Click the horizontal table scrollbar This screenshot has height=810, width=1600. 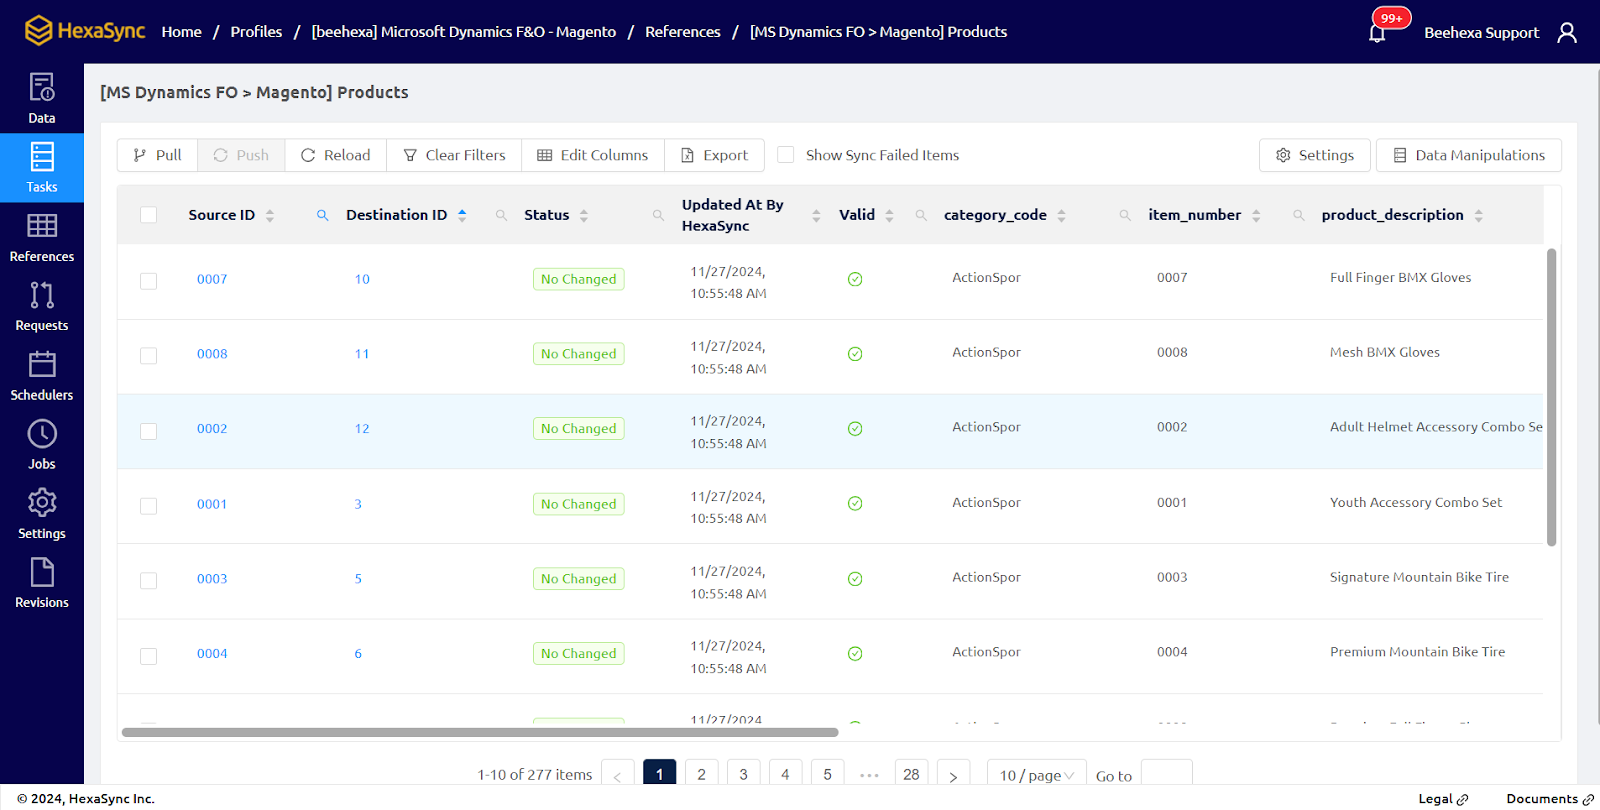(480, 732)
